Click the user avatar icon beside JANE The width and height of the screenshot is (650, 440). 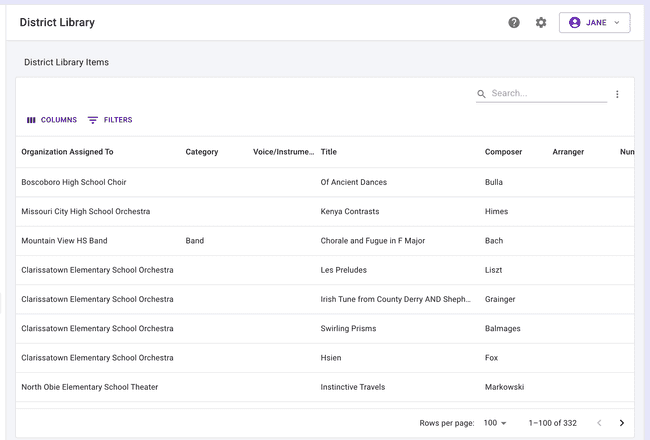coord(574,22)
